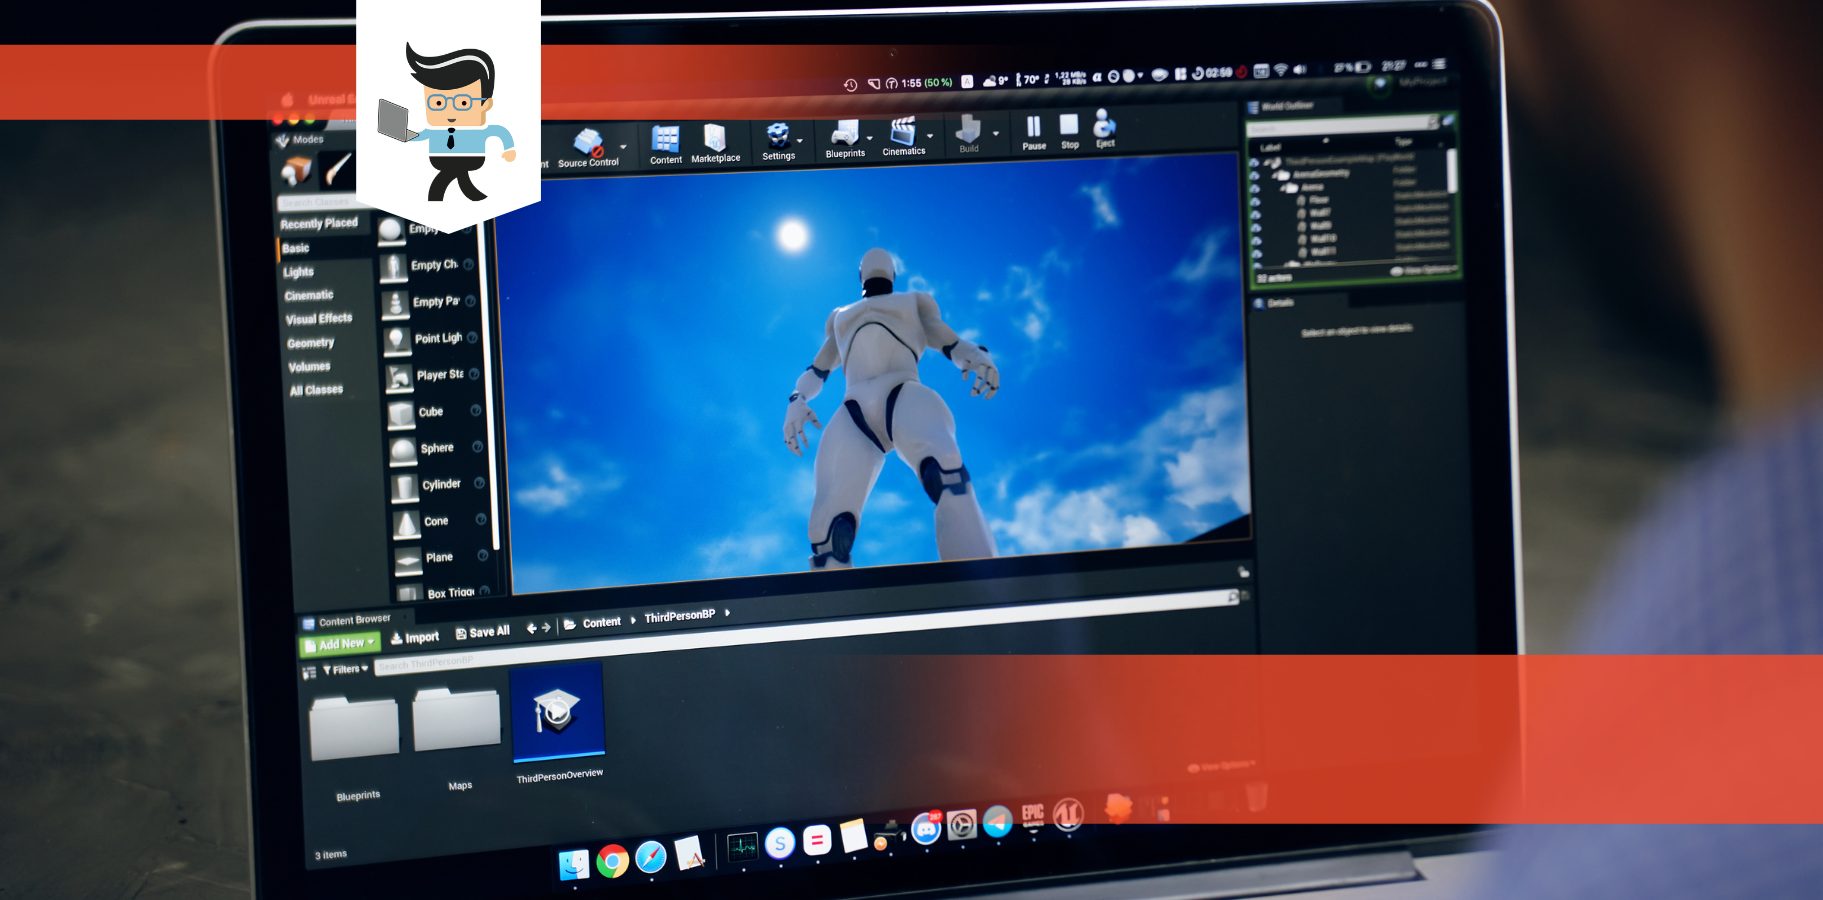Select the ThirdPersonOverview asset thumbnail

tap(557, 712)
